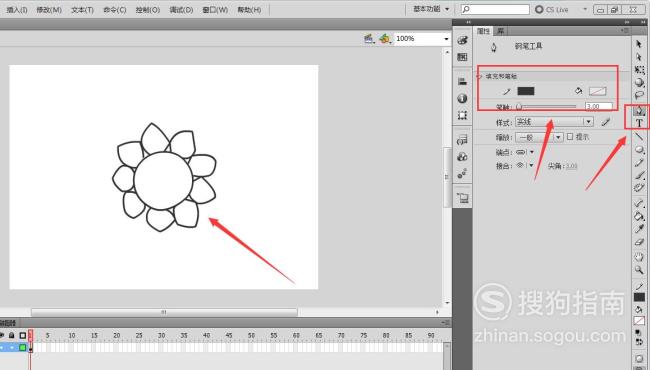Select the Text (T) tool
Screen dimensions: 650x370
point(639,123)
